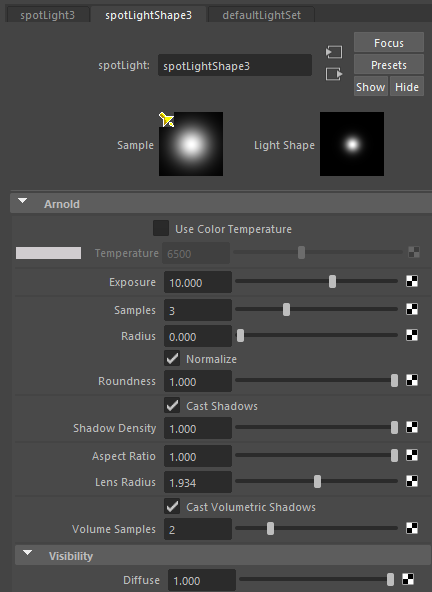
Task: Click the Lens Radius map checker icon
Action: [x=412, y=481]
